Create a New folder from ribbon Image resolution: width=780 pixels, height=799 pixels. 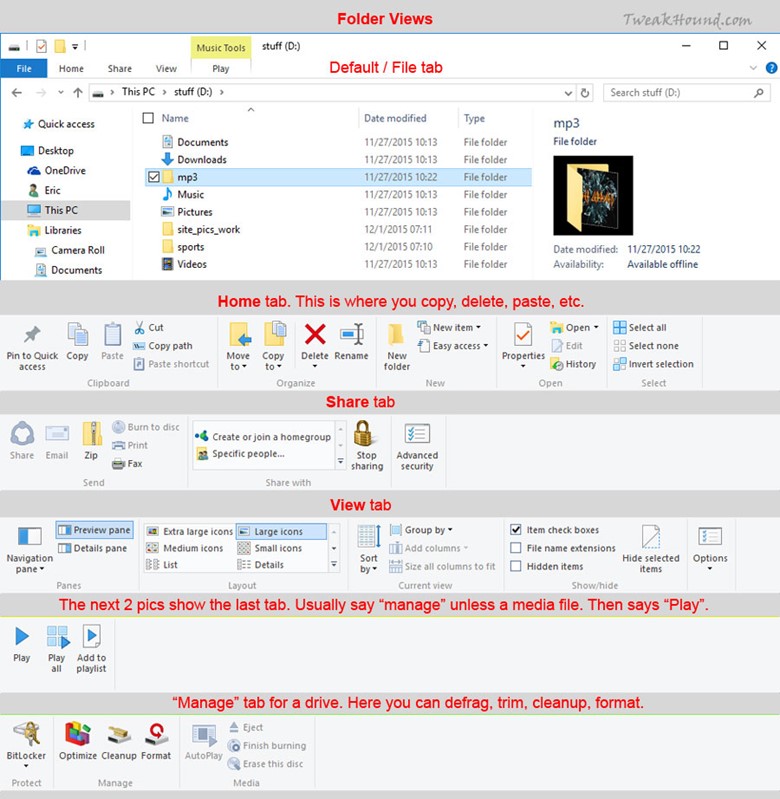click(x=396, y=347)
